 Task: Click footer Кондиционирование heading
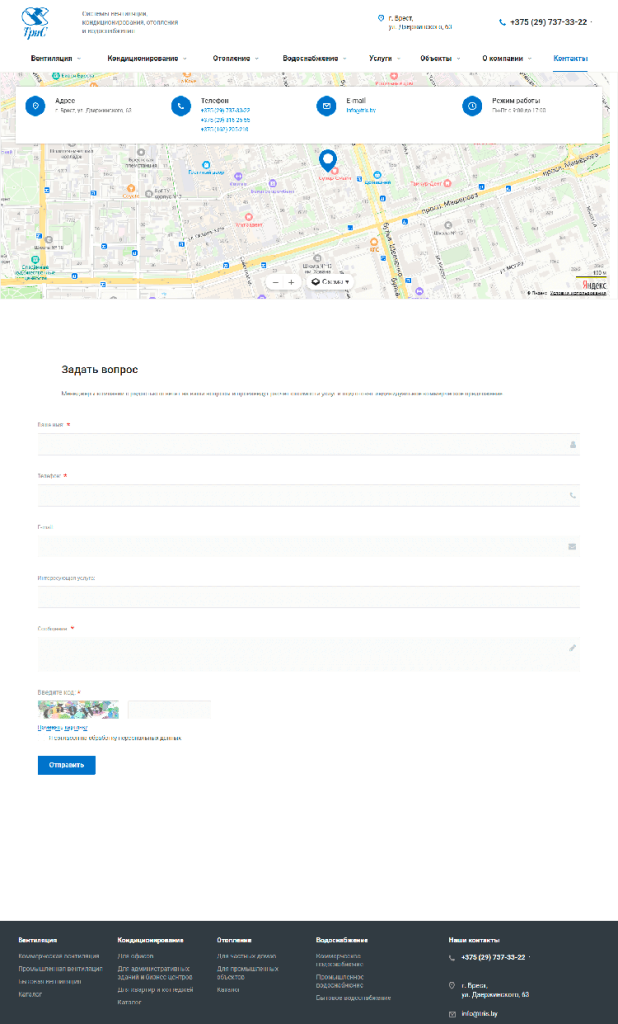pos(150,940)
